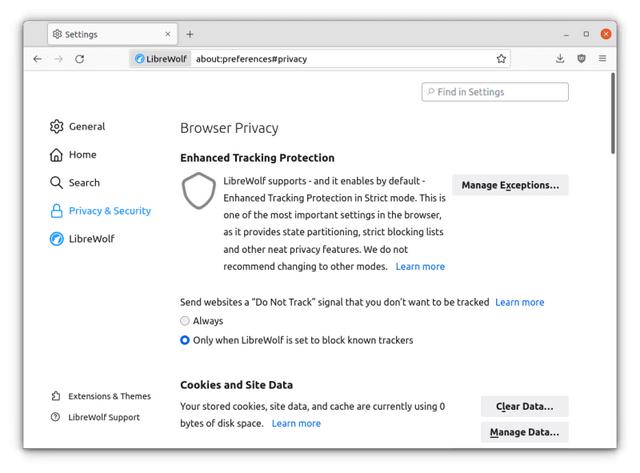The image size is (640, 473).
Task: Select Only when LibreWolf blocks known trackers
Action: point(185,340)
